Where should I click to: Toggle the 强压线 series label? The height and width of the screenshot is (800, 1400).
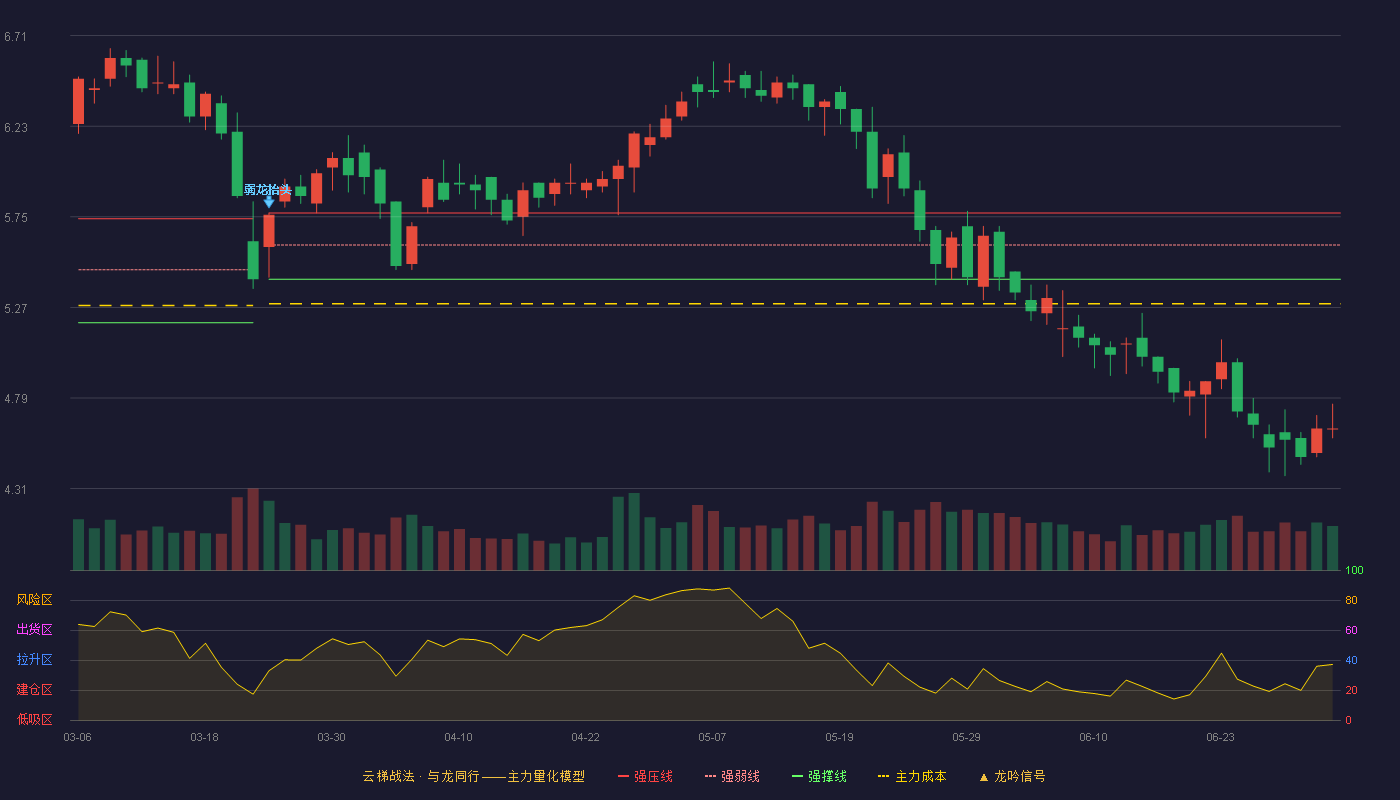653,776
